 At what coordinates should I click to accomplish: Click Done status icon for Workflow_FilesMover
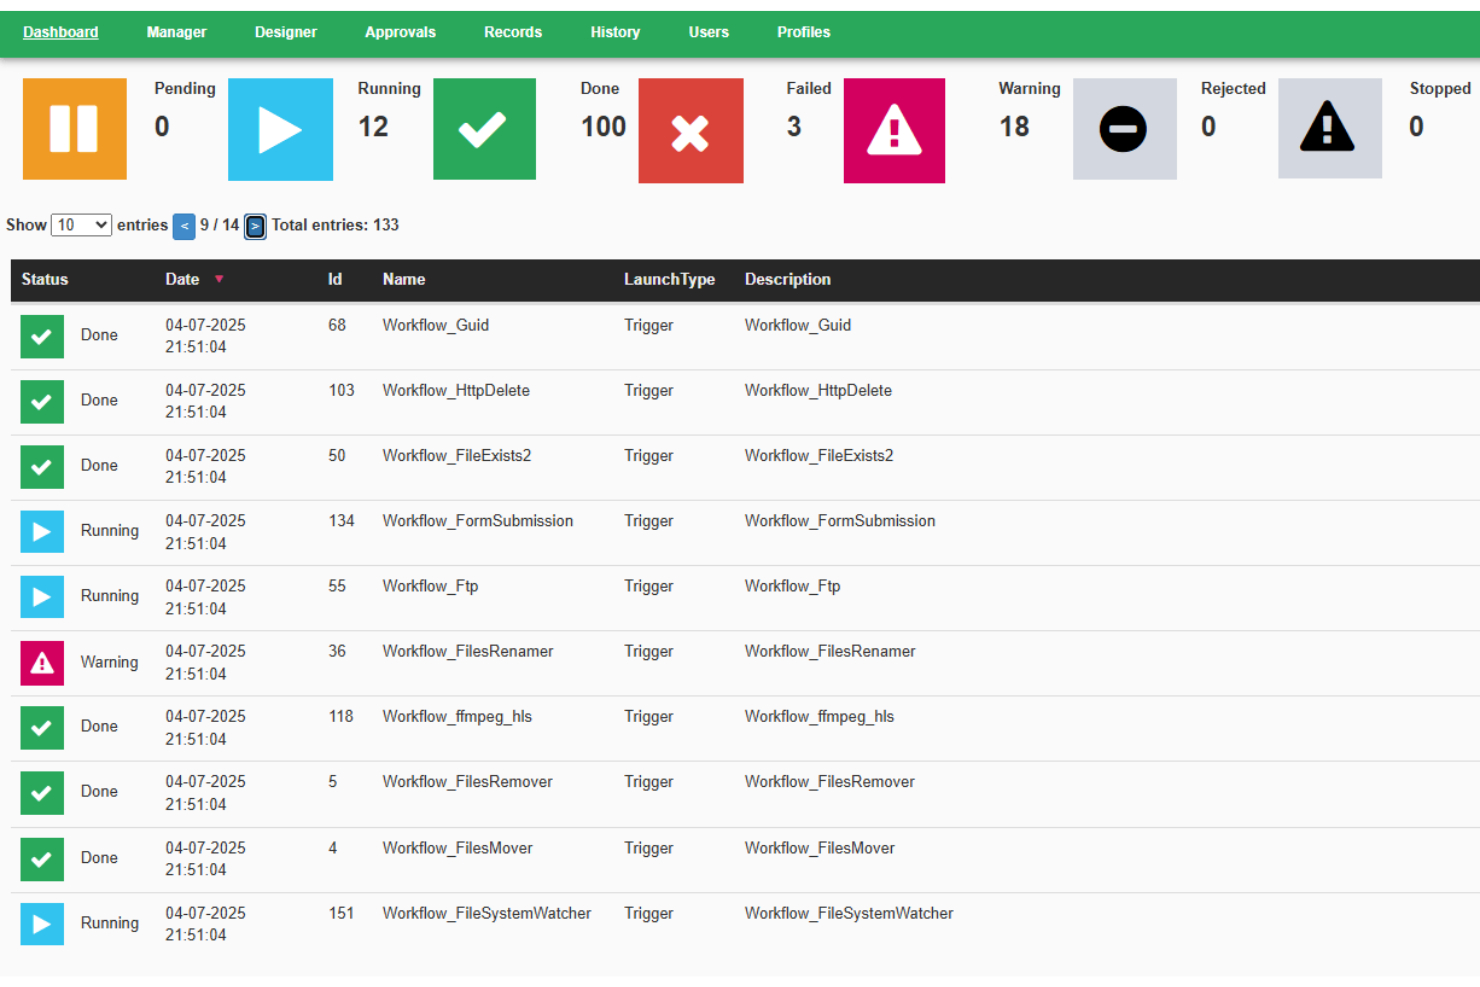tap(42, 859)
